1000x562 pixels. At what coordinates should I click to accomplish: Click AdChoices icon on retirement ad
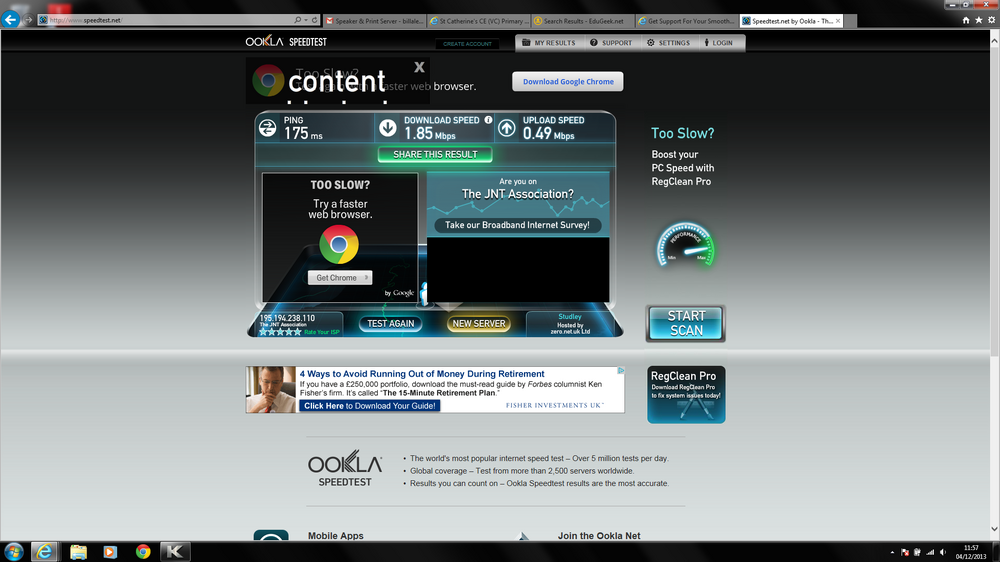coord(621,370)
